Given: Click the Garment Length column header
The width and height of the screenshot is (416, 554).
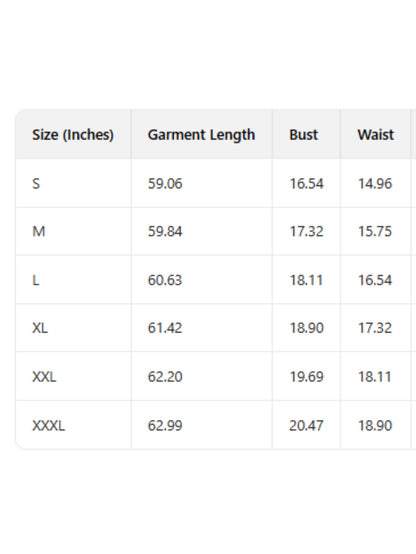Looking at the screenshot, I should point(201,135).
